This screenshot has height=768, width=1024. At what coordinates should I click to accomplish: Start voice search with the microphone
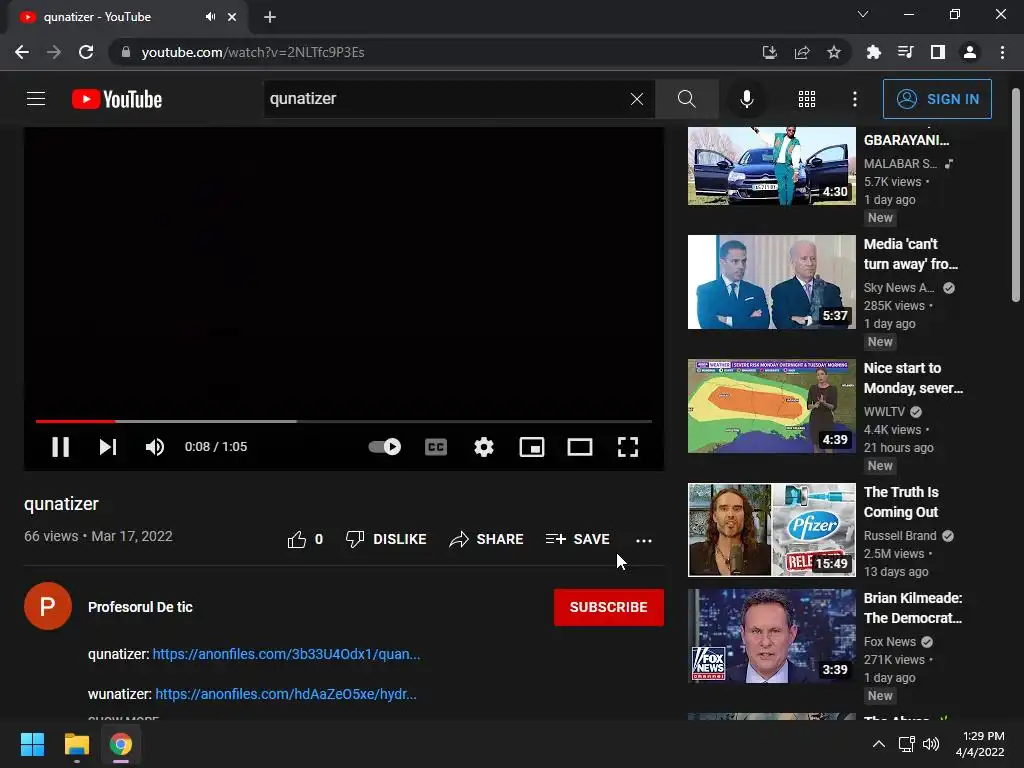[746, 99]
